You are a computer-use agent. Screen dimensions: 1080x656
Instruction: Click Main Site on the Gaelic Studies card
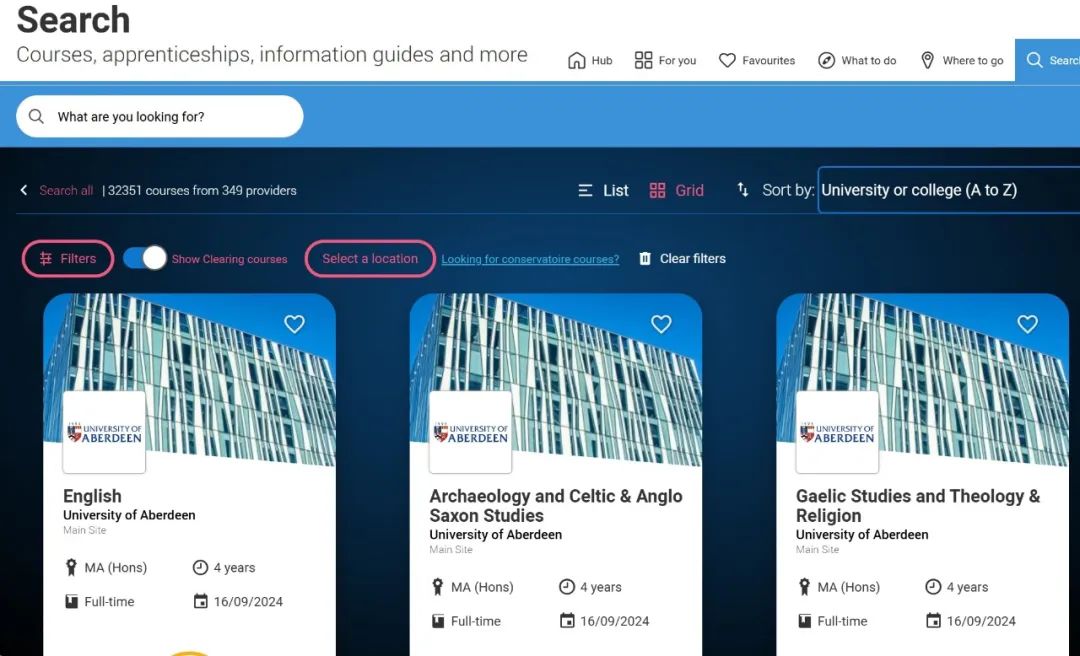(x=818, y=549)
